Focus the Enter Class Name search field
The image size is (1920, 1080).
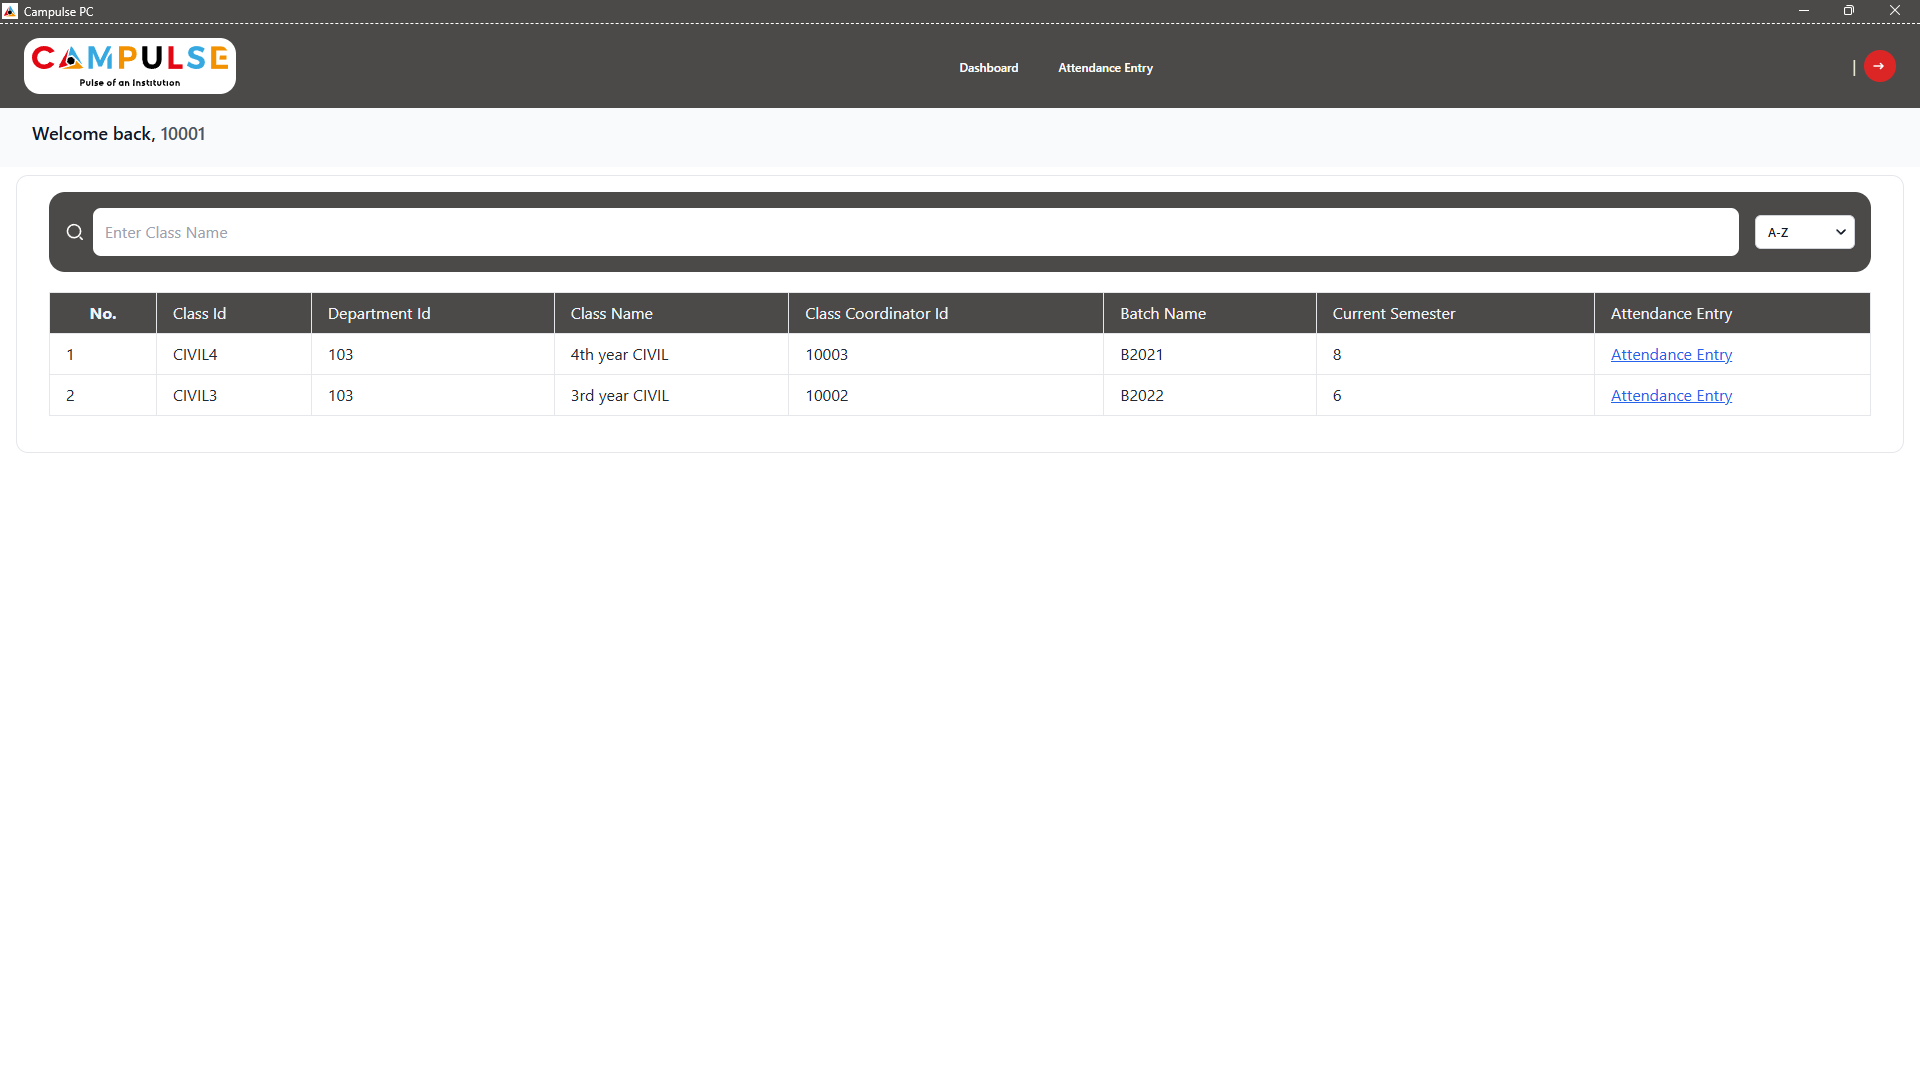[x=915, y=232]
